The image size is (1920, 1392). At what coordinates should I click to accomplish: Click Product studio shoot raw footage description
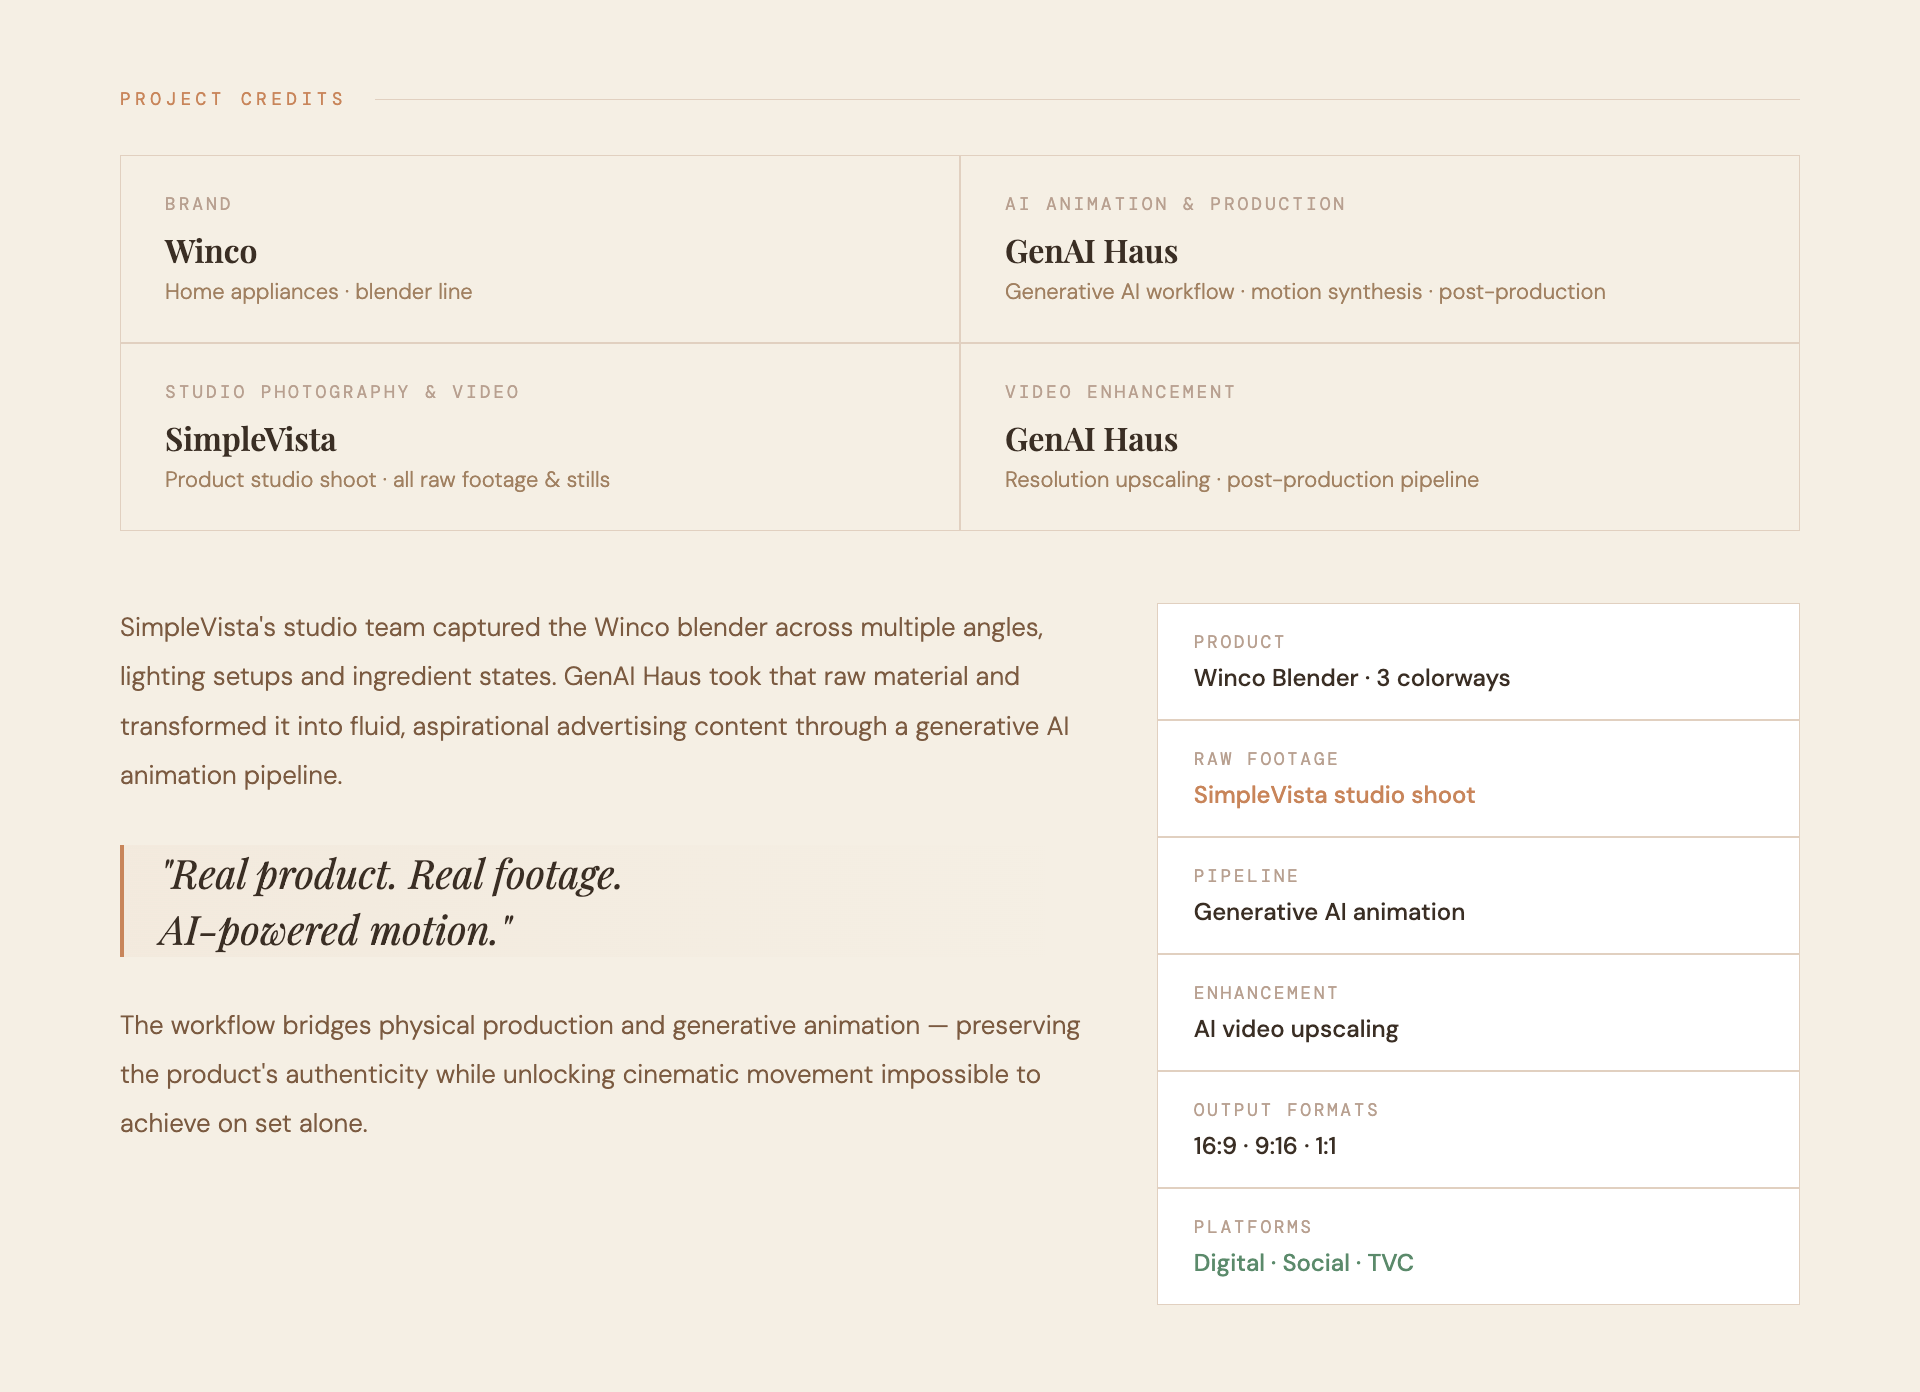(x=387, y=480)
